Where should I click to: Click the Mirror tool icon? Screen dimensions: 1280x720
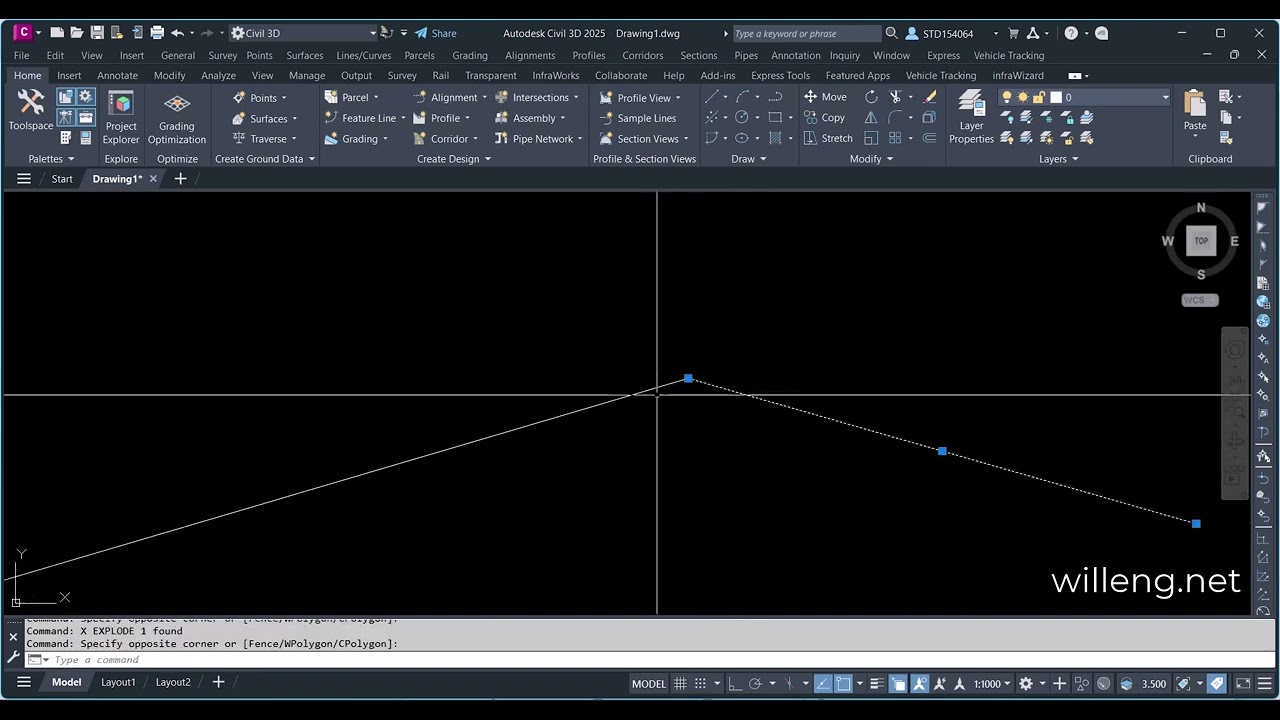[x=871, y=118]
